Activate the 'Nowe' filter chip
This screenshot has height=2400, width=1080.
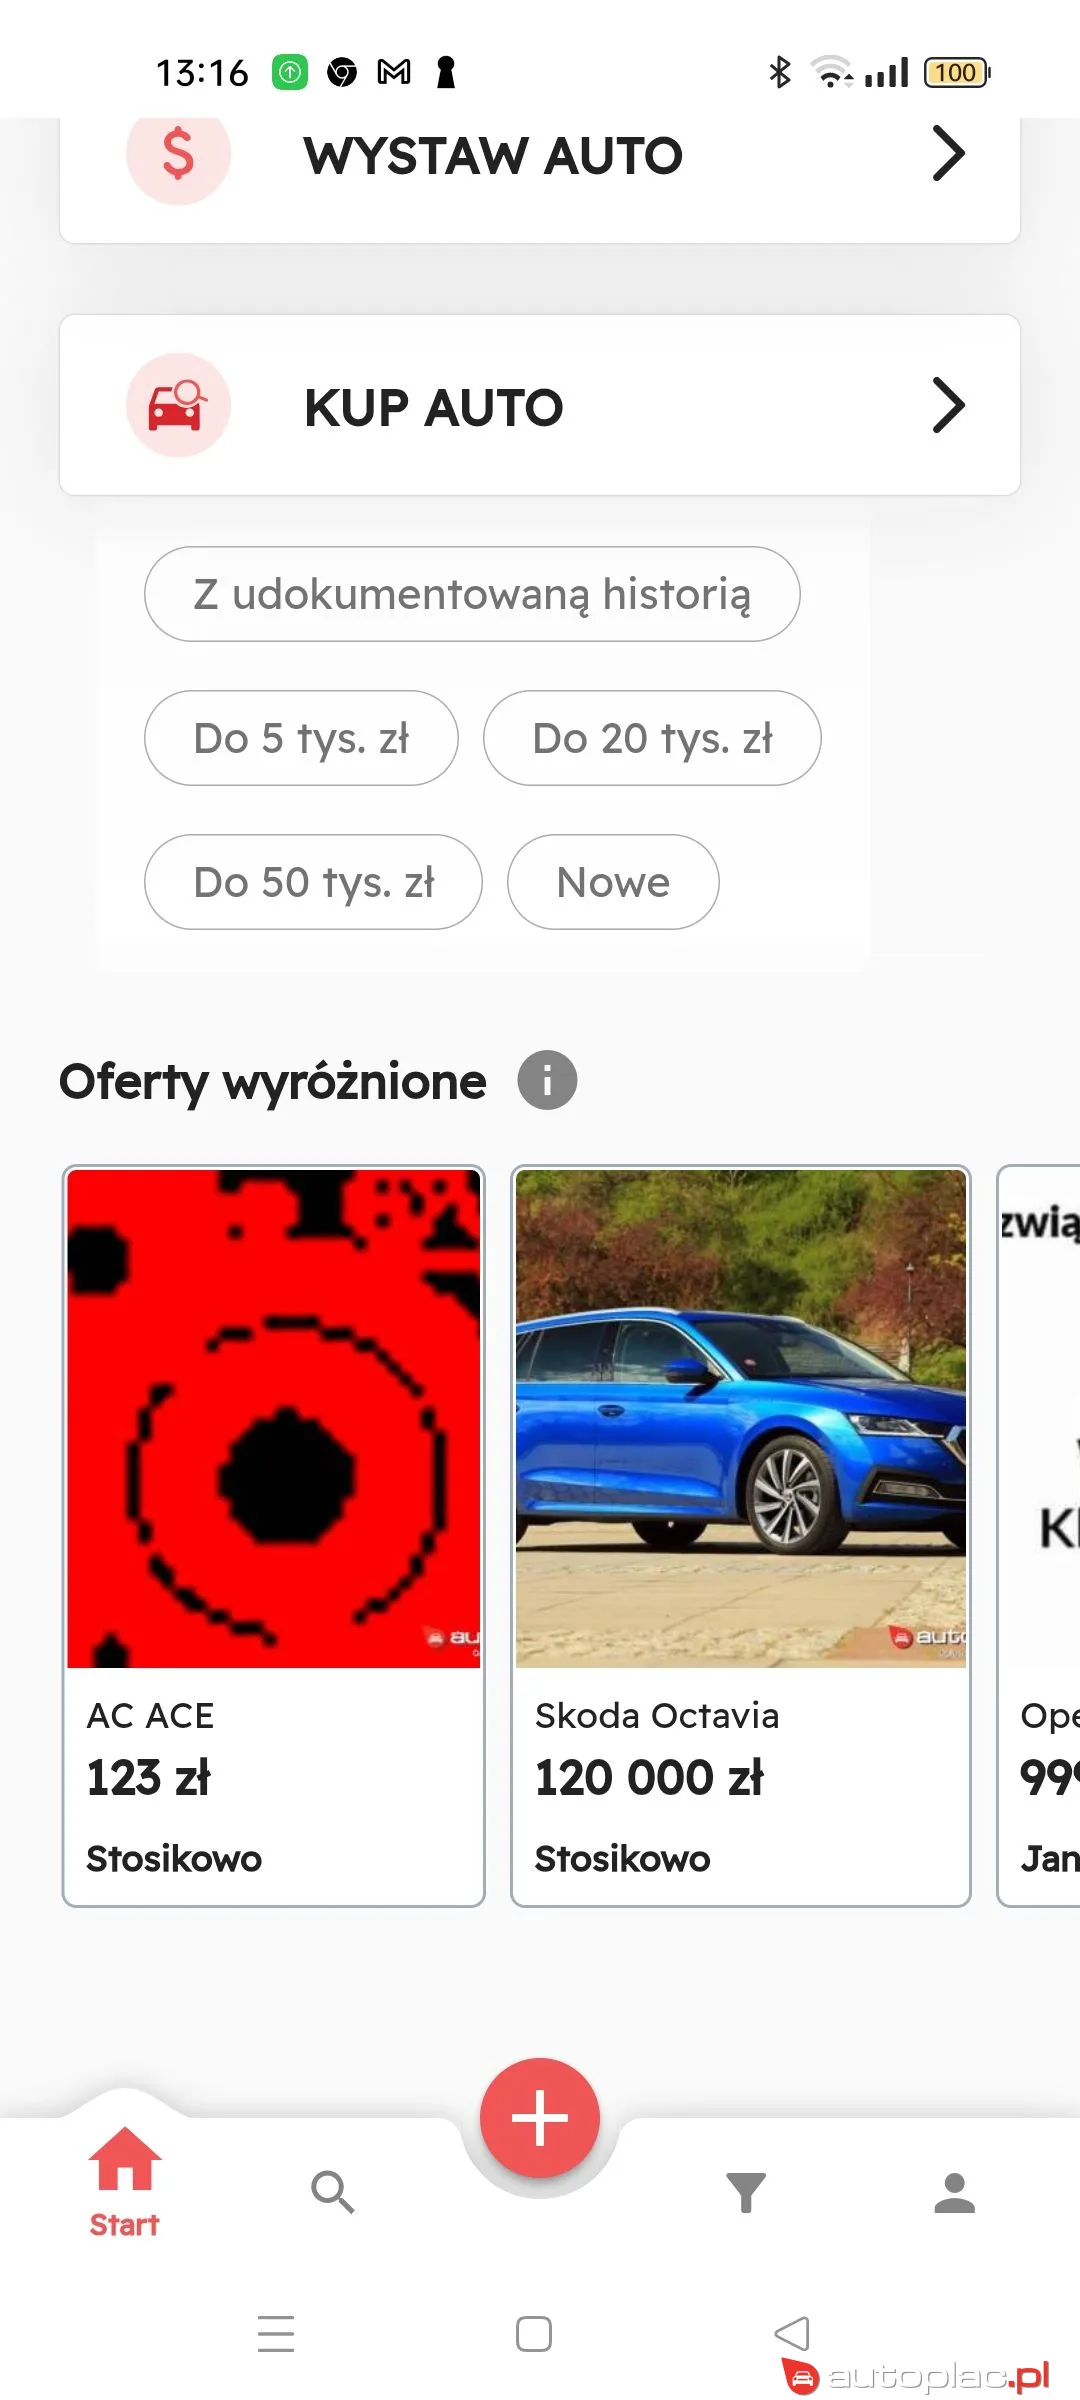[612, 882]
